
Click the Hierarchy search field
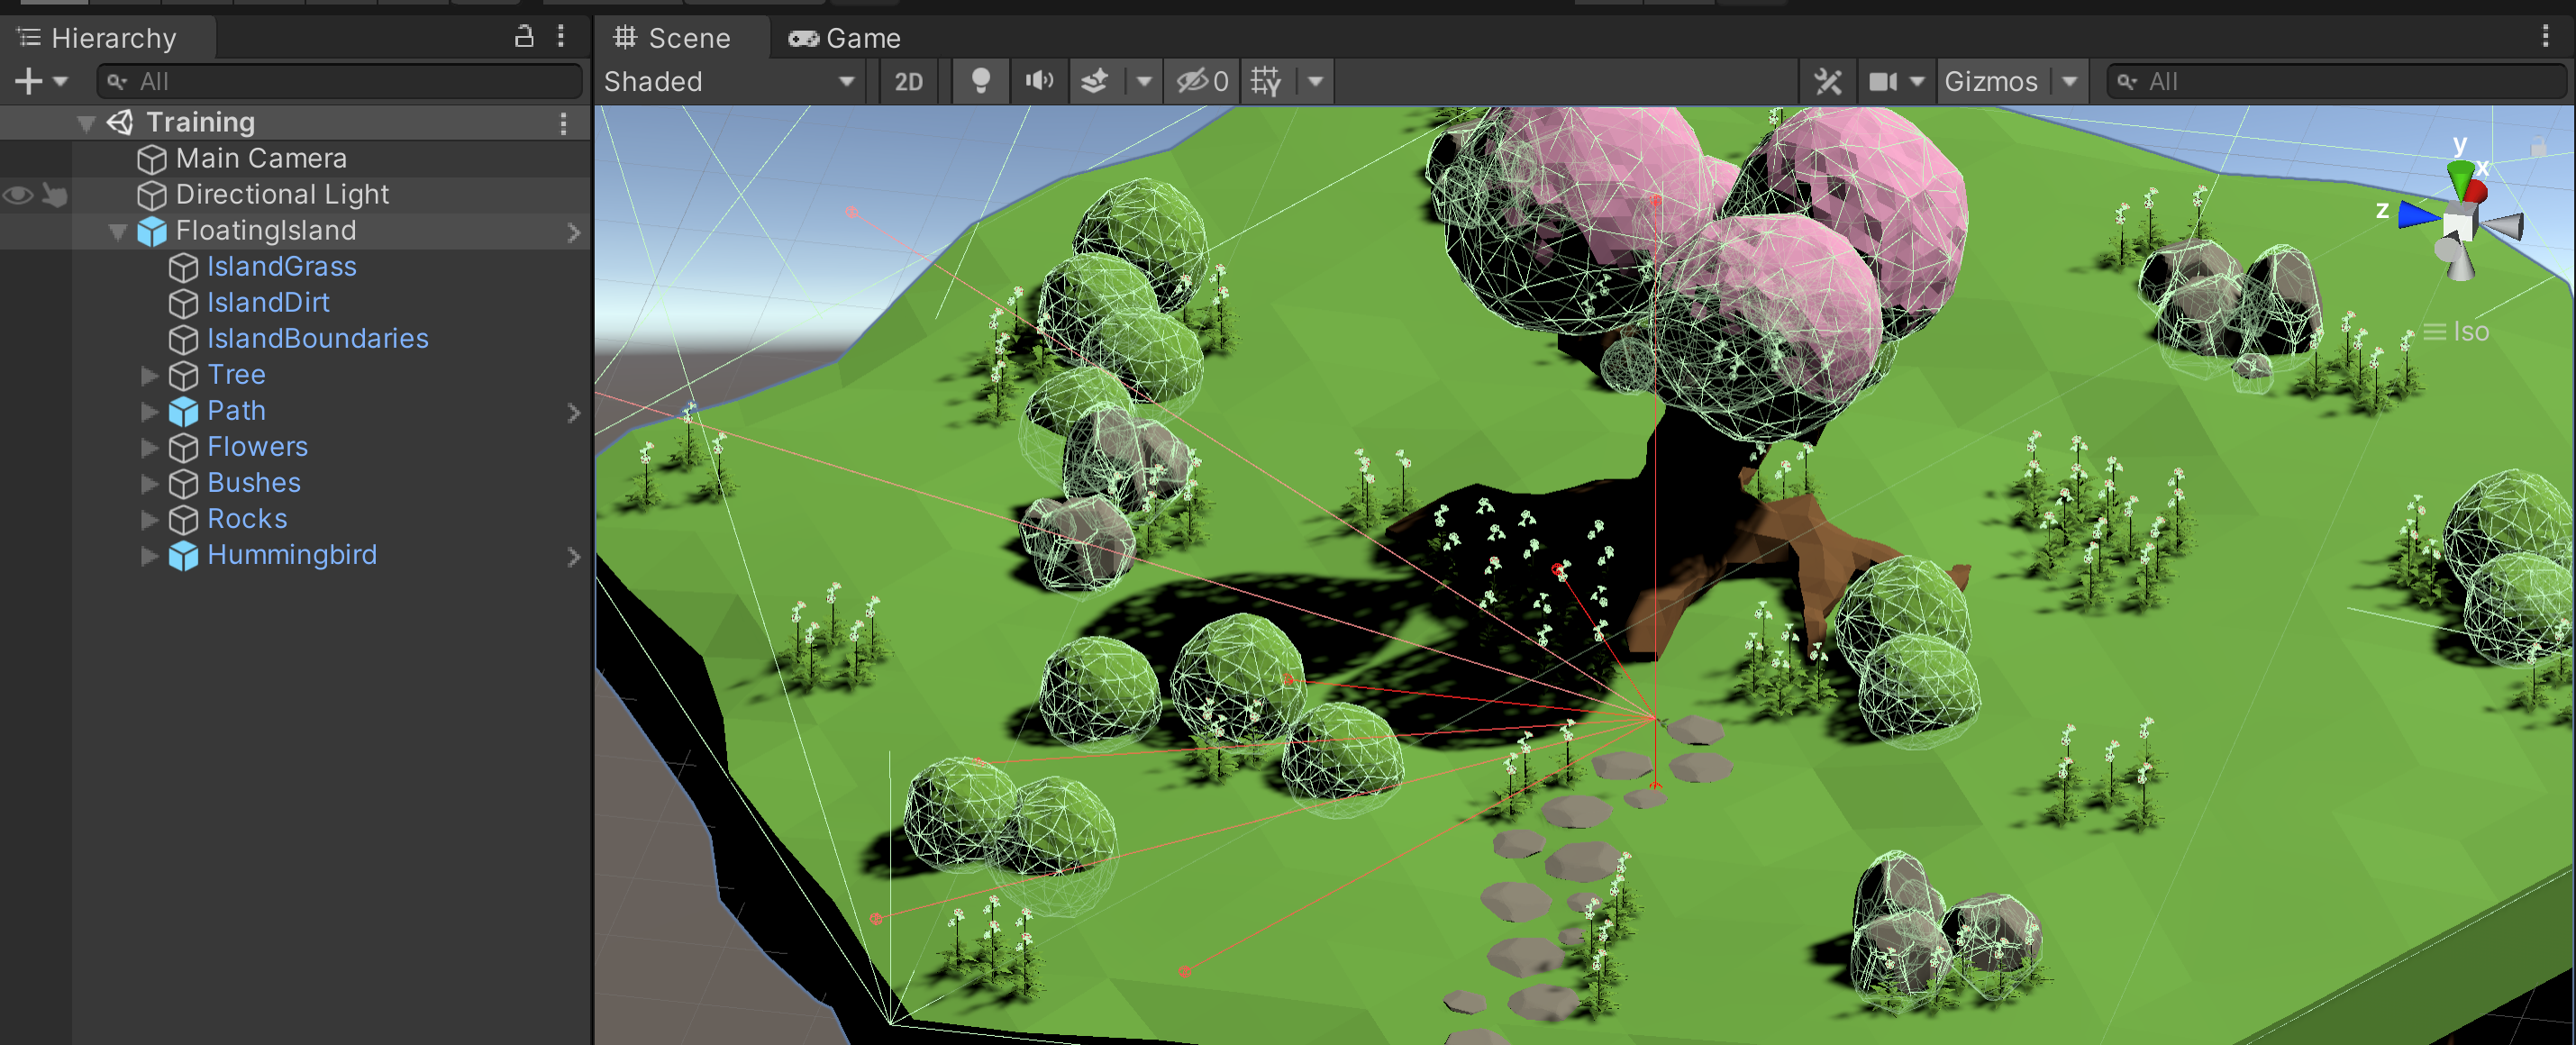[340, 81]
